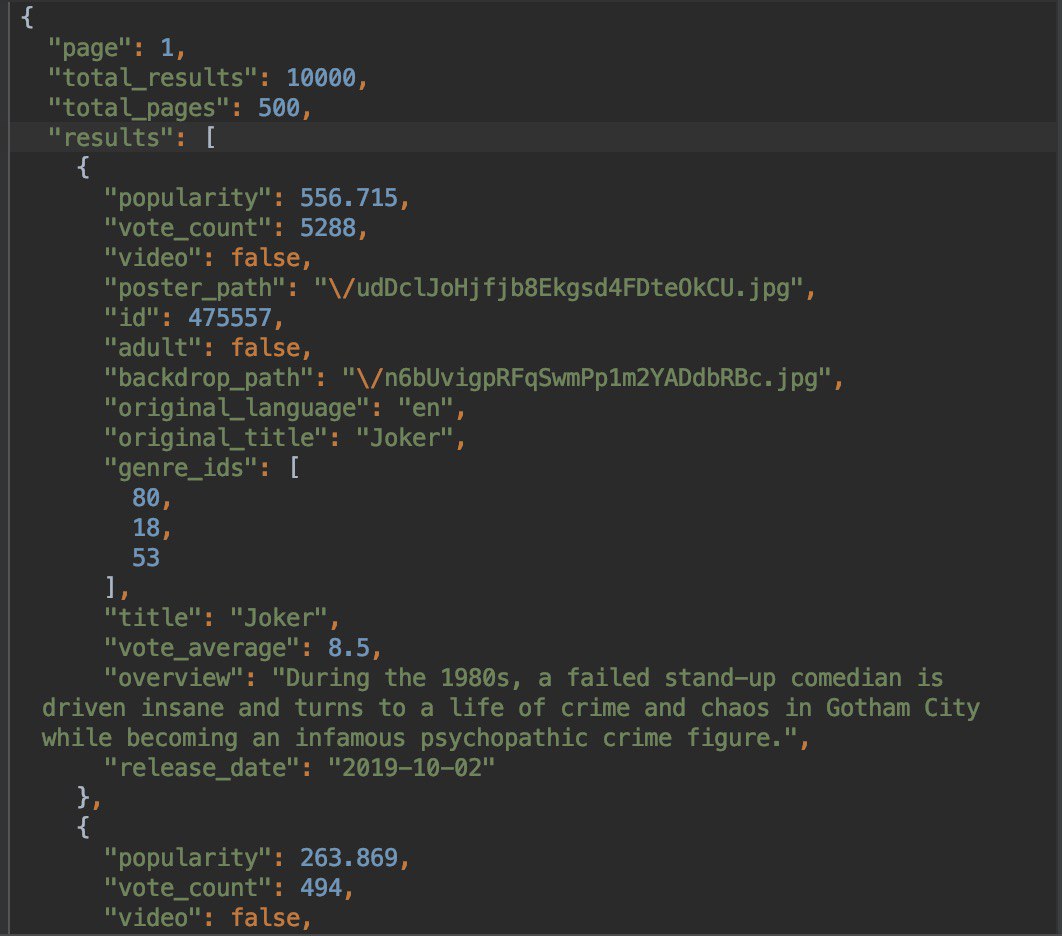The width and height of the screenshot is (1062, 936).
Task: Select the second result's popularity 263.869
Action: pos(349,858)
